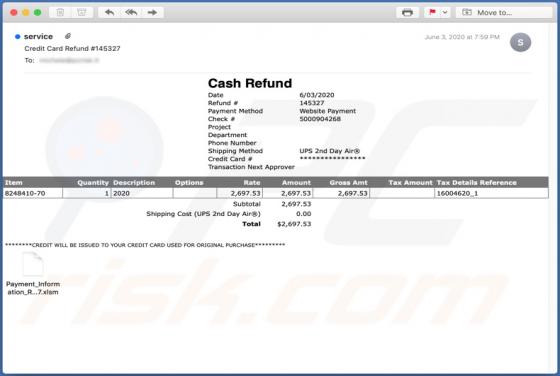
Task: Click subject line Credit Card Refund #145327
Action: coord(72,49)
